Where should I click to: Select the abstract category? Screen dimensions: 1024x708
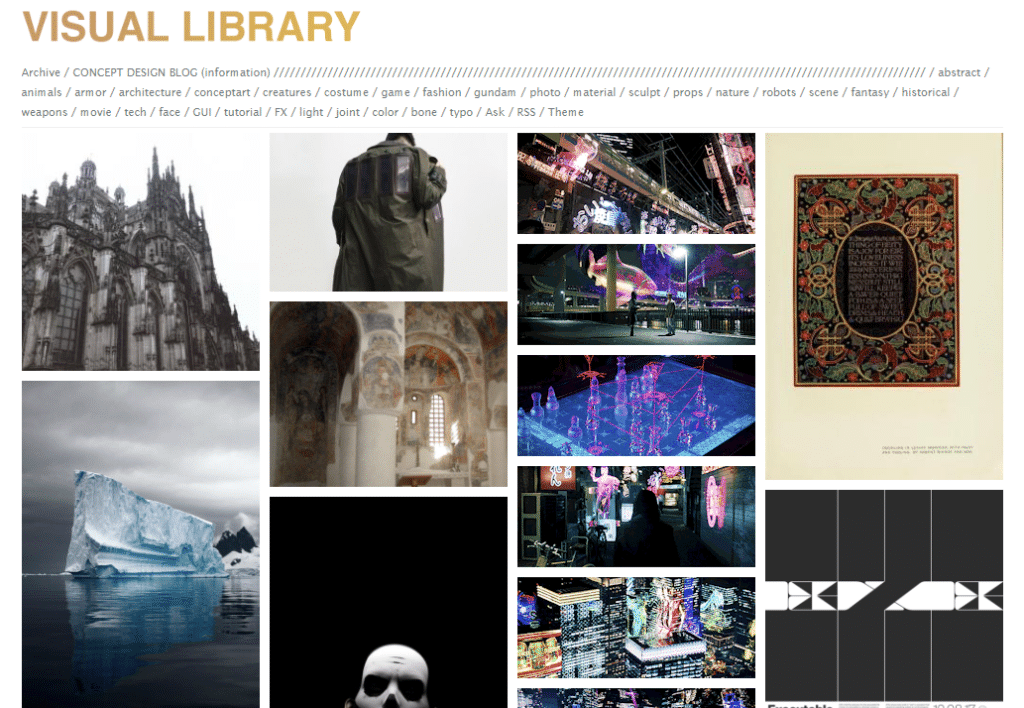pyautogui.click(x=959, y=72)
